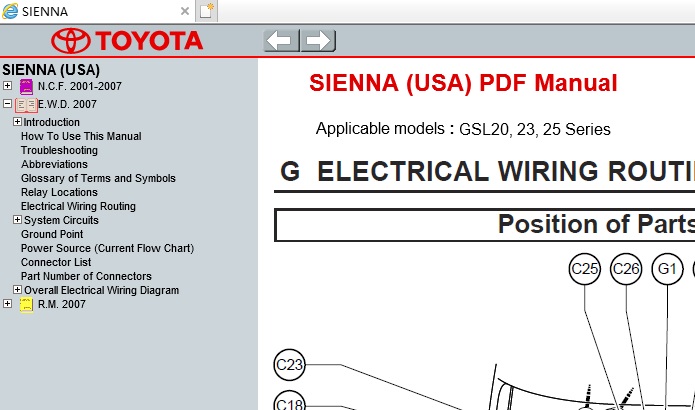Click the yellow R.M. 2007 book icon
The width and height of the screenshot is (695, 410).
tap(26, 305)
